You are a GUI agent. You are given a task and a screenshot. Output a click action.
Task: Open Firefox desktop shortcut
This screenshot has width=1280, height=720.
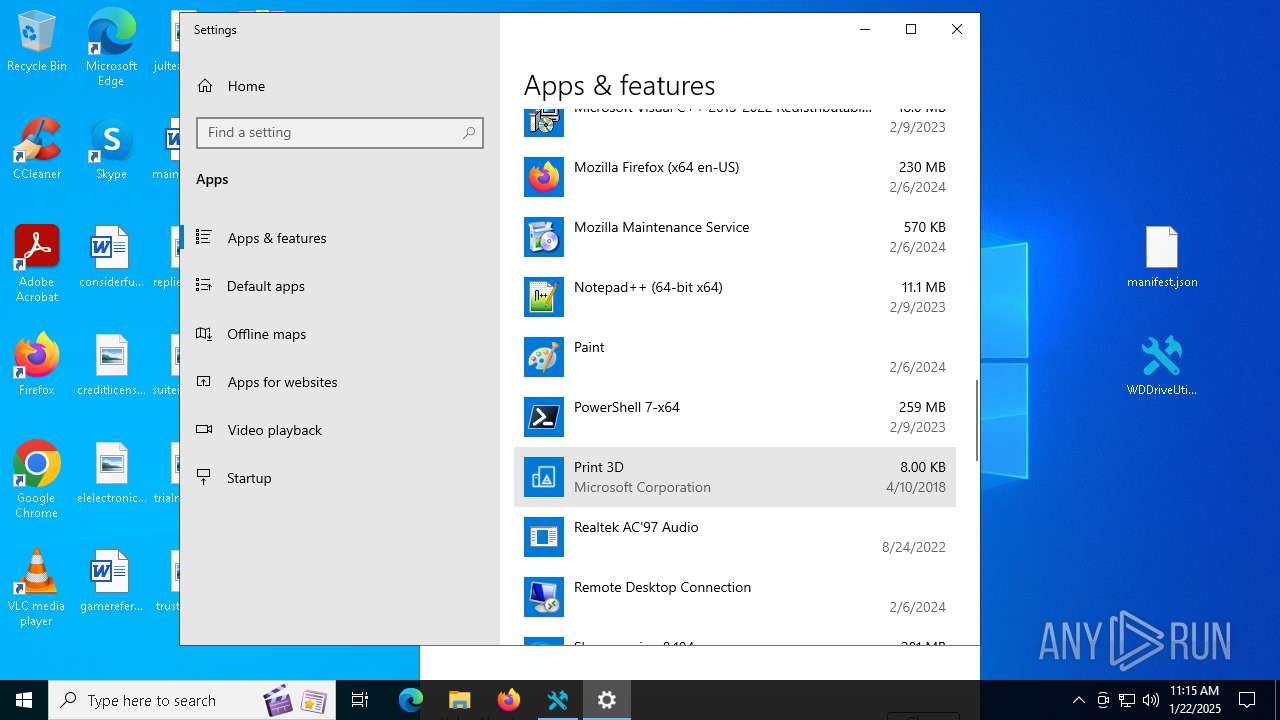click(x=36, y=365)
